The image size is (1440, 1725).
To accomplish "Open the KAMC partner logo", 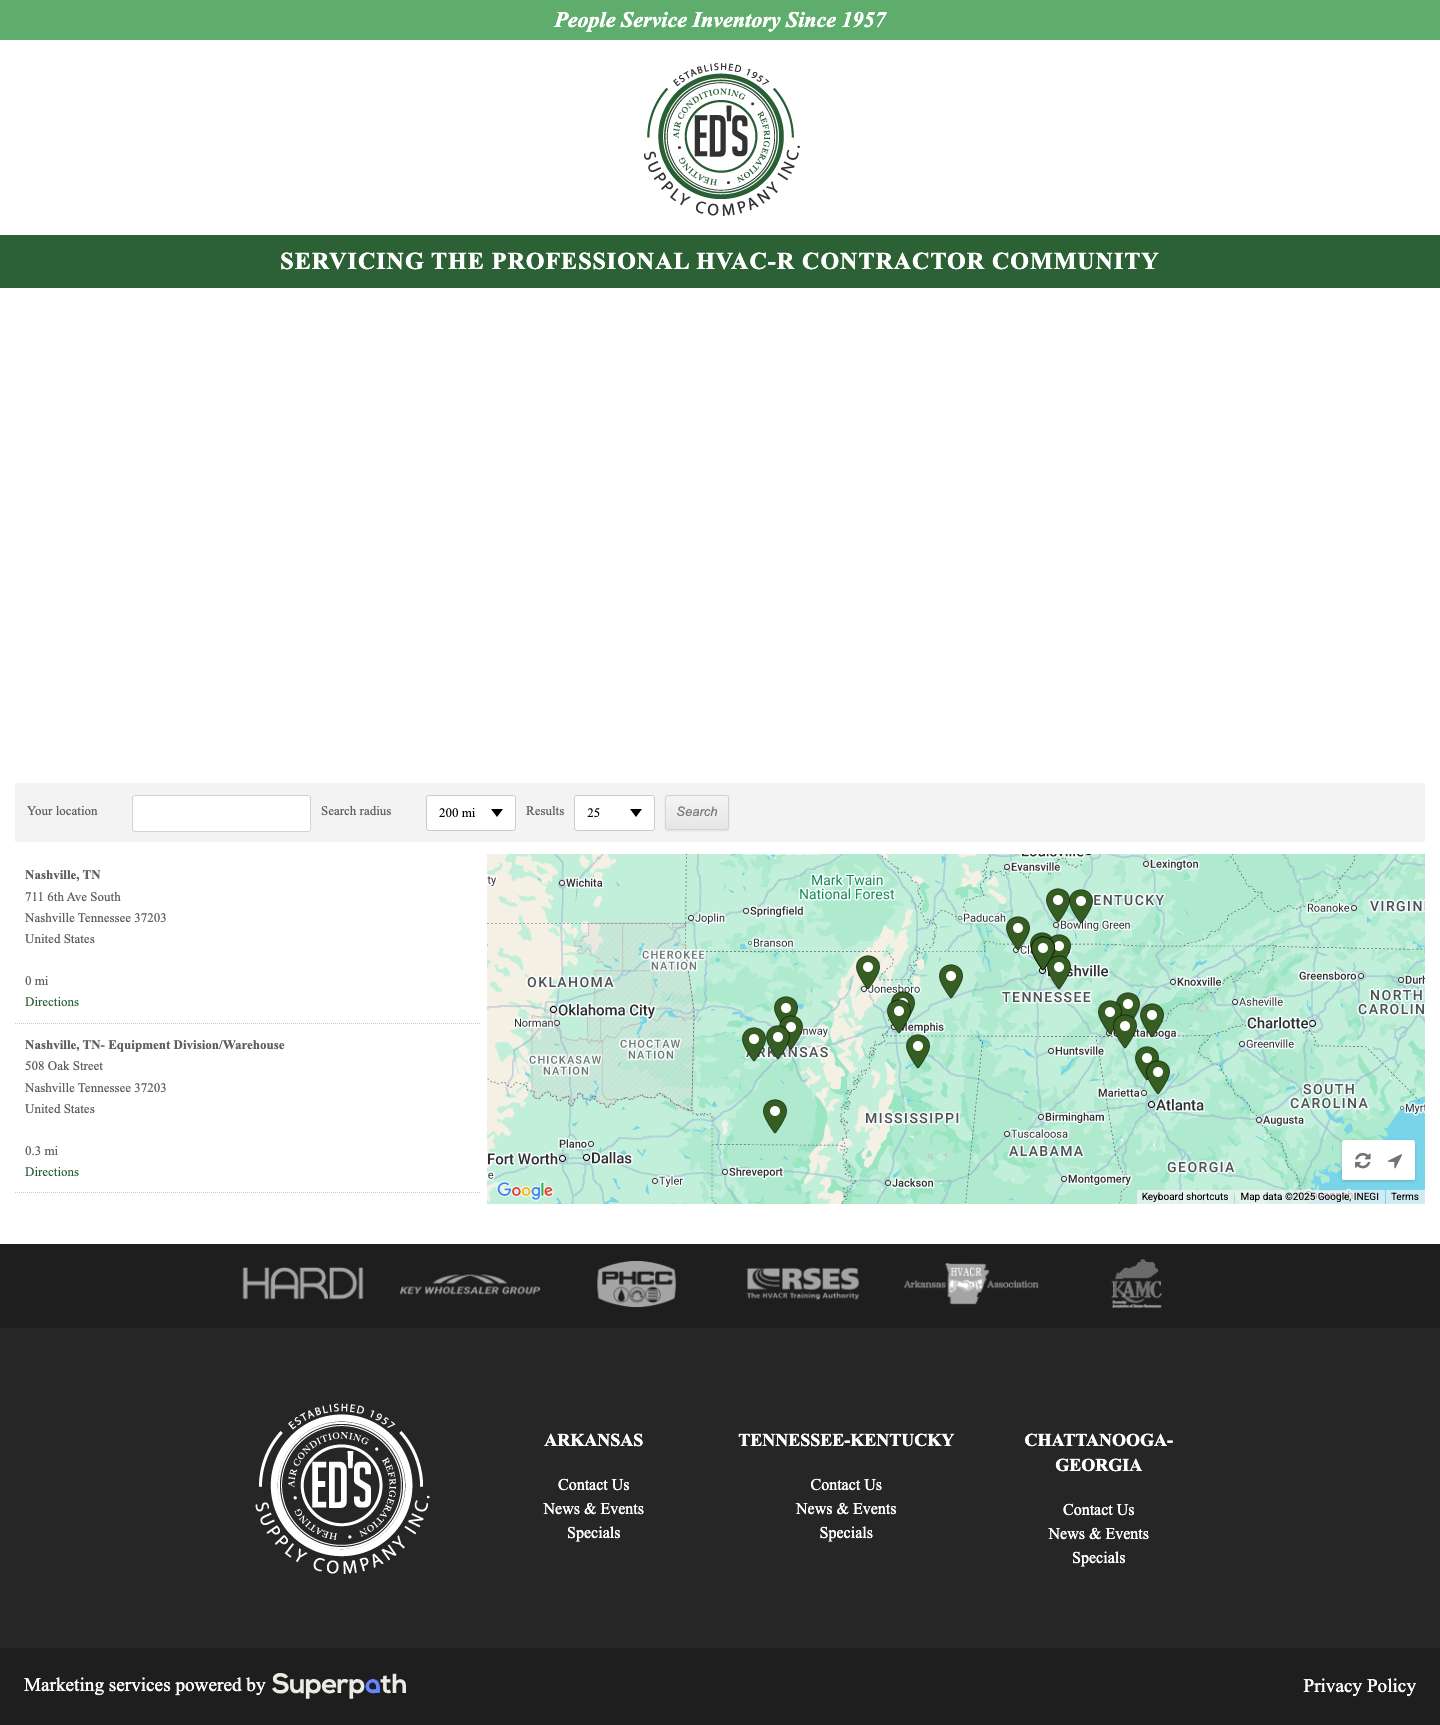I will click(x=1136, y=1284).
